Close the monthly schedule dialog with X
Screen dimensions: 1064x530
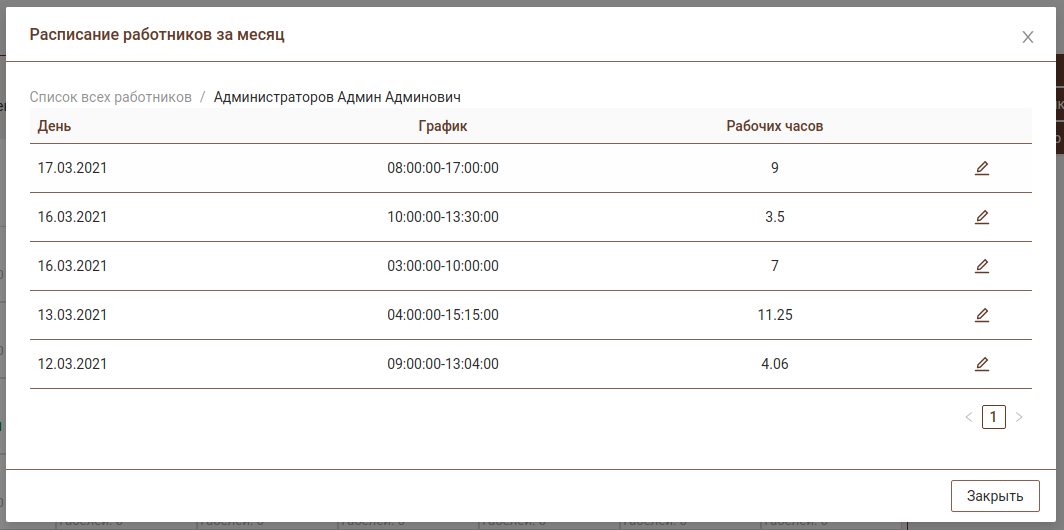[x=1028, y=37]
